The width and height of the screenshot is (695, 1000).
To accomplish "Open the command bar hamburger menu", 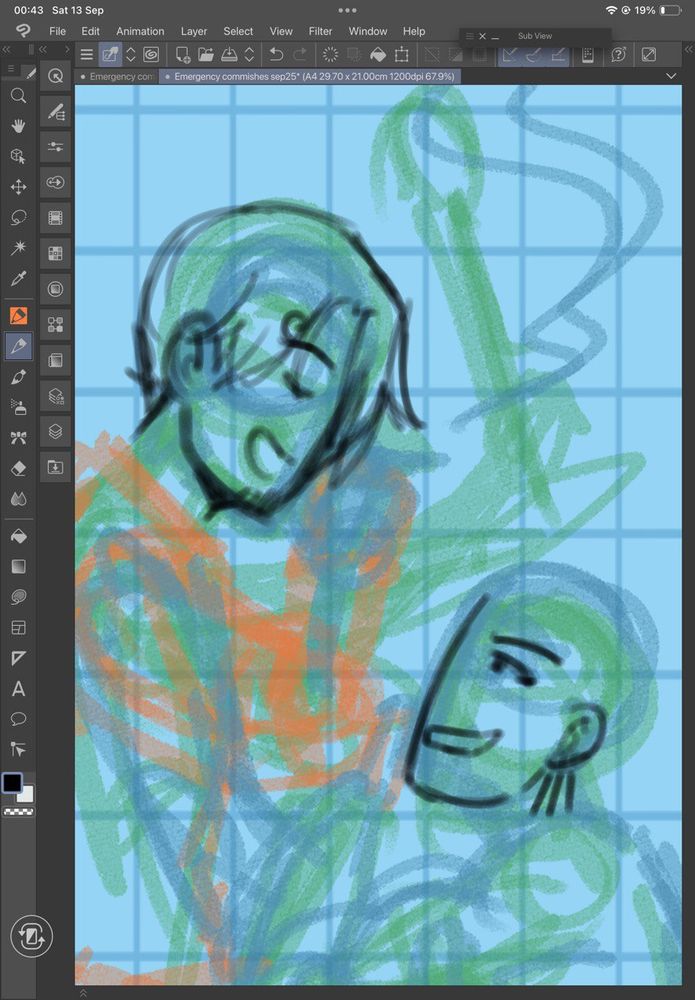I will tap(87, 55).
